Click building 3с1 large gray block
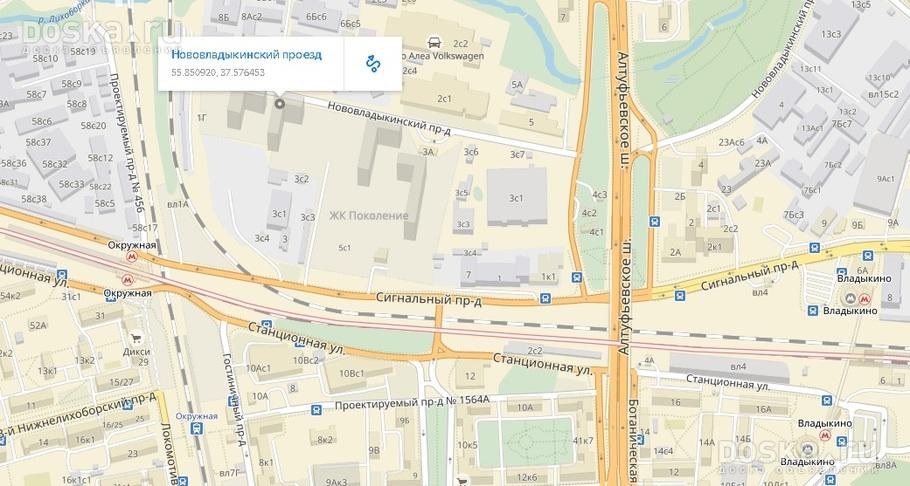This screenshot has width=910, height=486. [517, 196]
